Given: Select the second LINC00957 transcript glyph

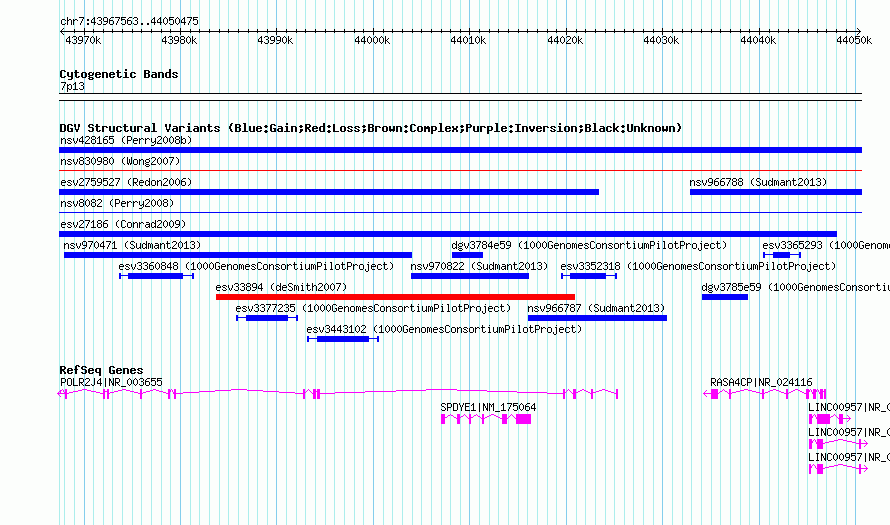Looking at the screenshot, I should click(838, 444).
